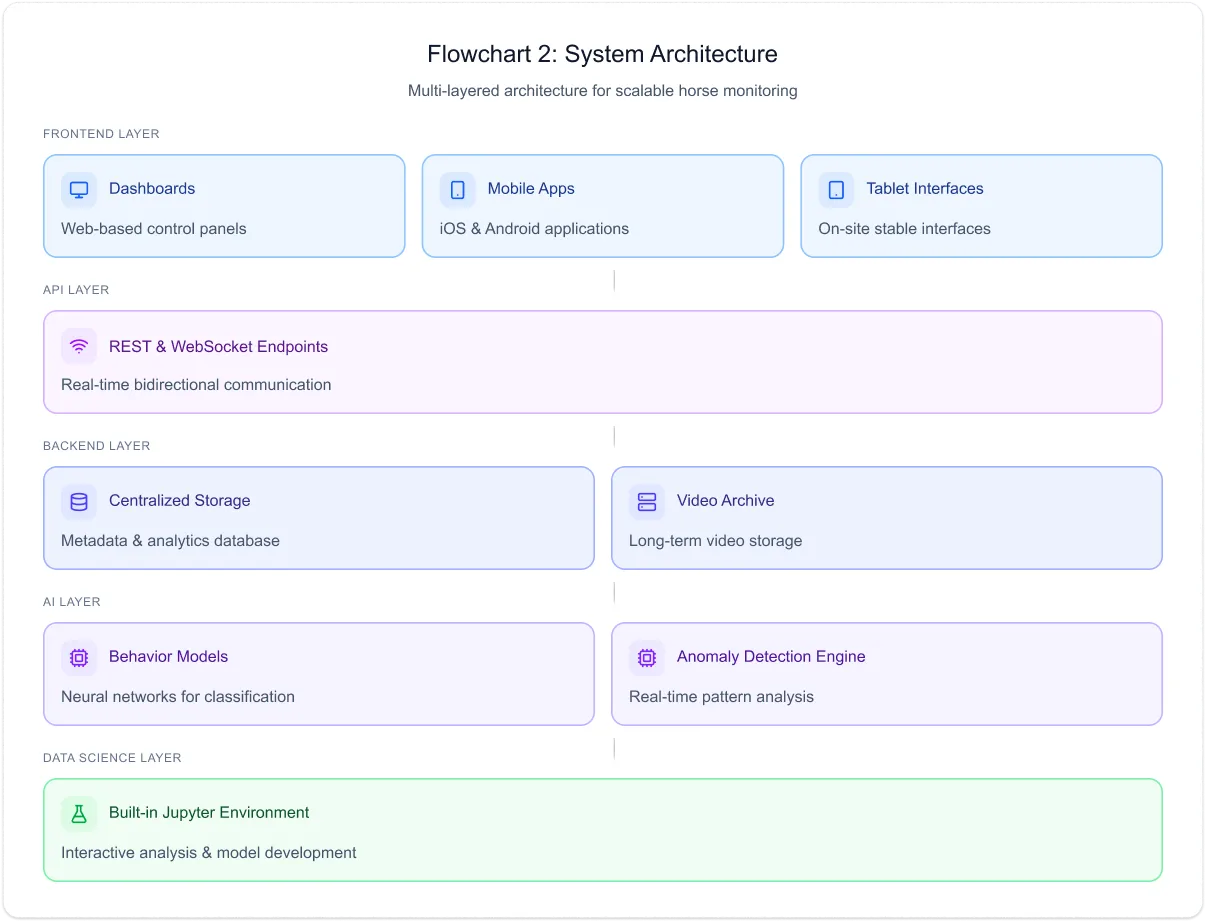Viewport: 1206px width, 922px height.
Task: Click the Flowchart 2 title text
Action: (x=602, y=53)
